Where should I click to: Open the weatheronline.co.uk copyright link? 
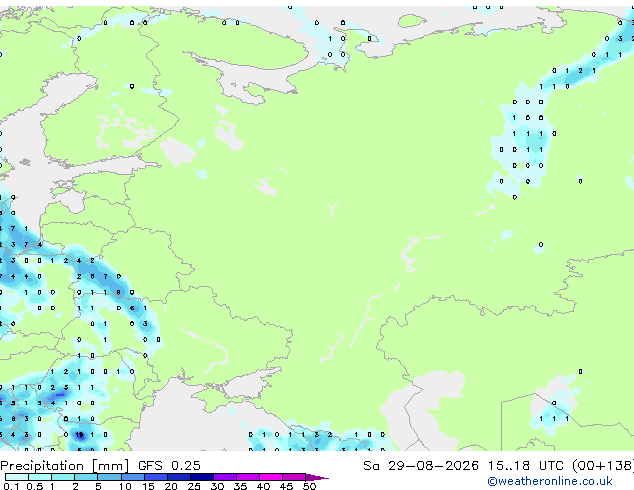point(550,481)
